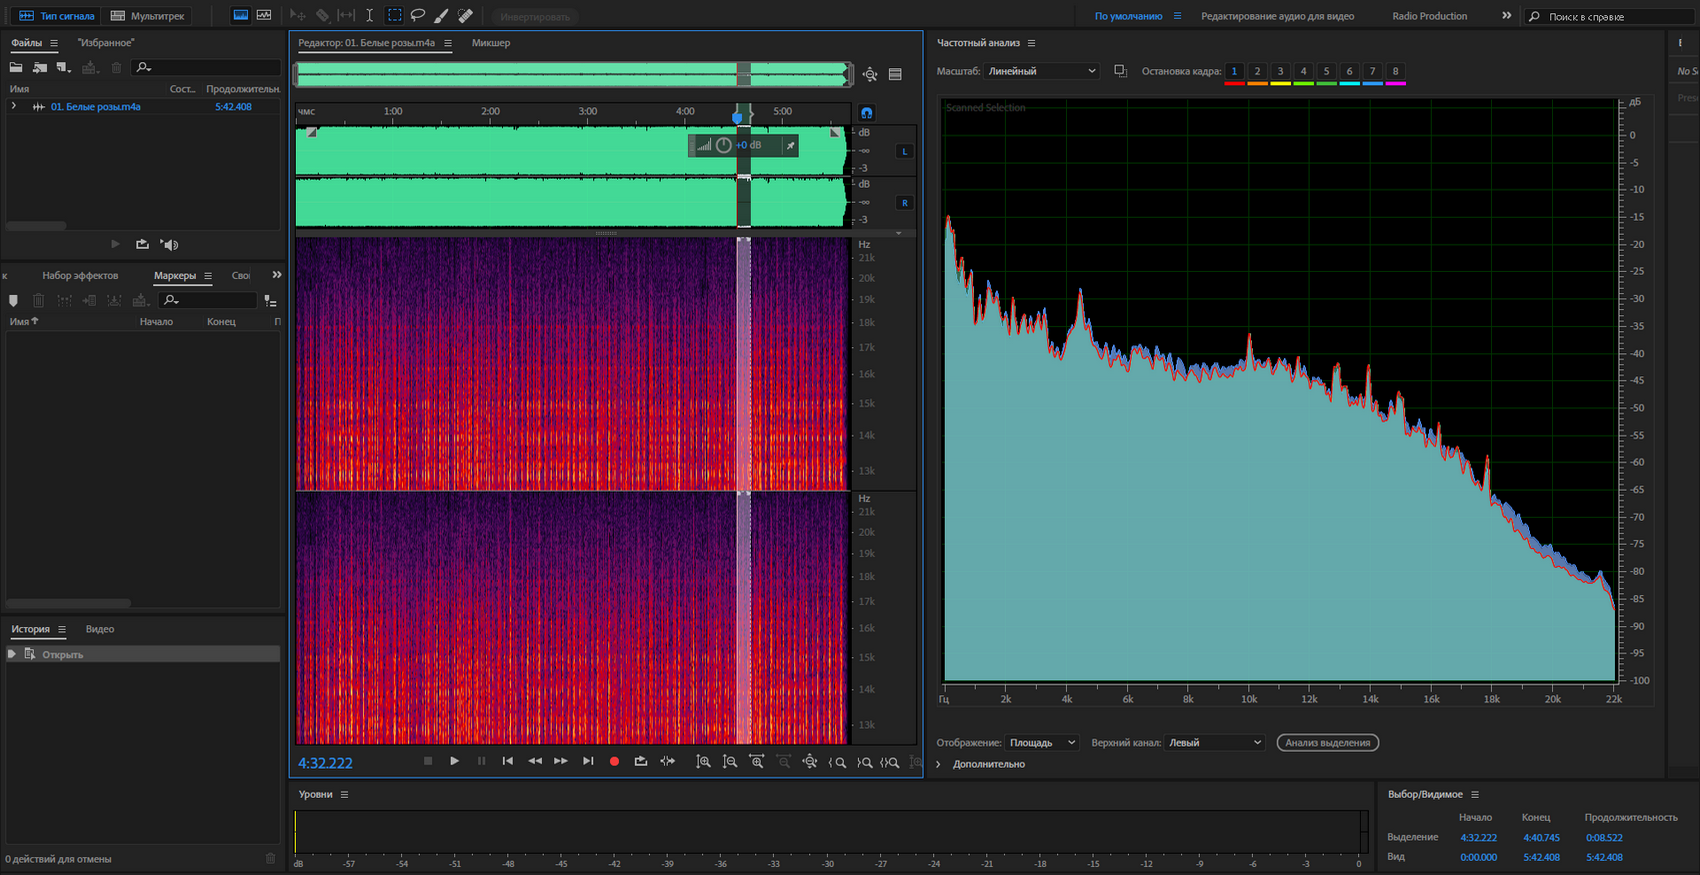This screenshot has width=1700, height=875.
Task: Switch to Мультитрек view
Action: pyautogui.click(x=148, y=16)
